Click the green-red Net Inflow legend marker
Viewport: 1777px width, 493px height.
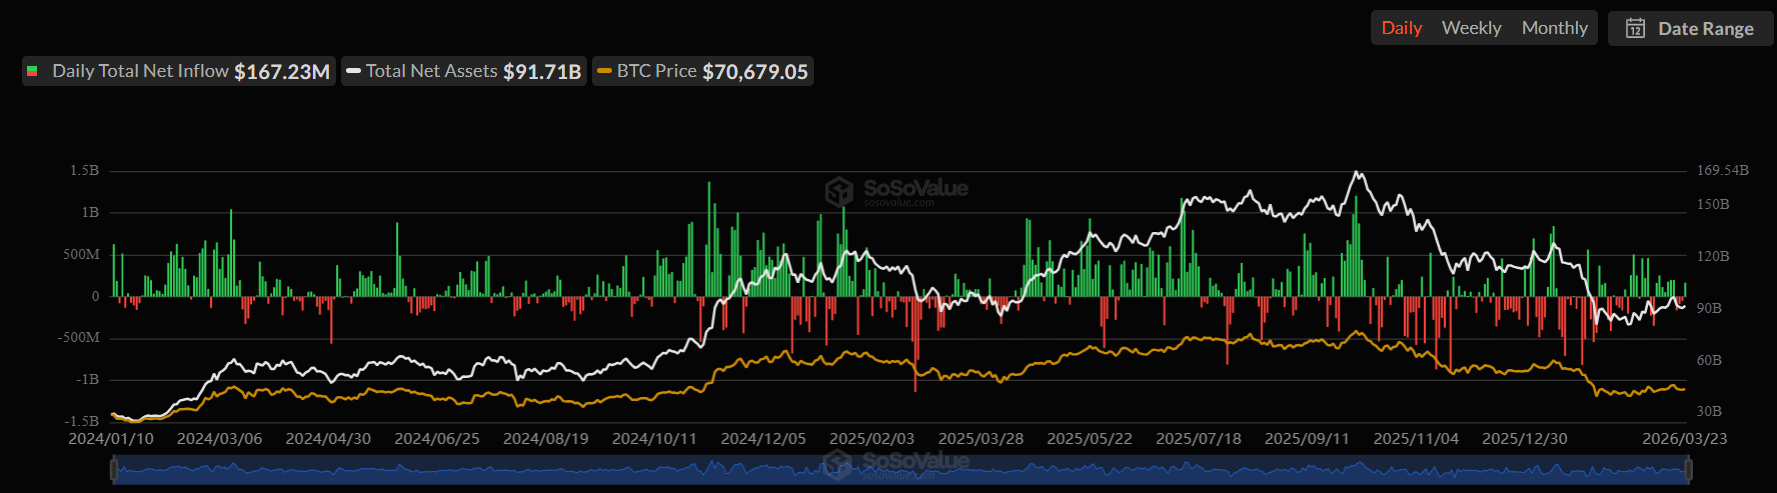tap(32, 71)
